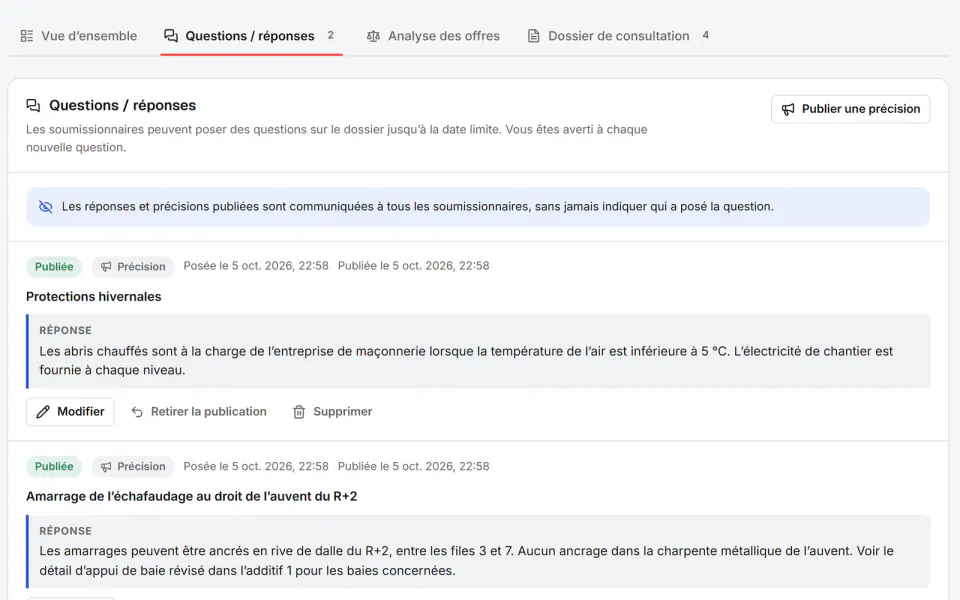Select the Questions / réponses tab
Screen dimensions: 960x600
251,36
